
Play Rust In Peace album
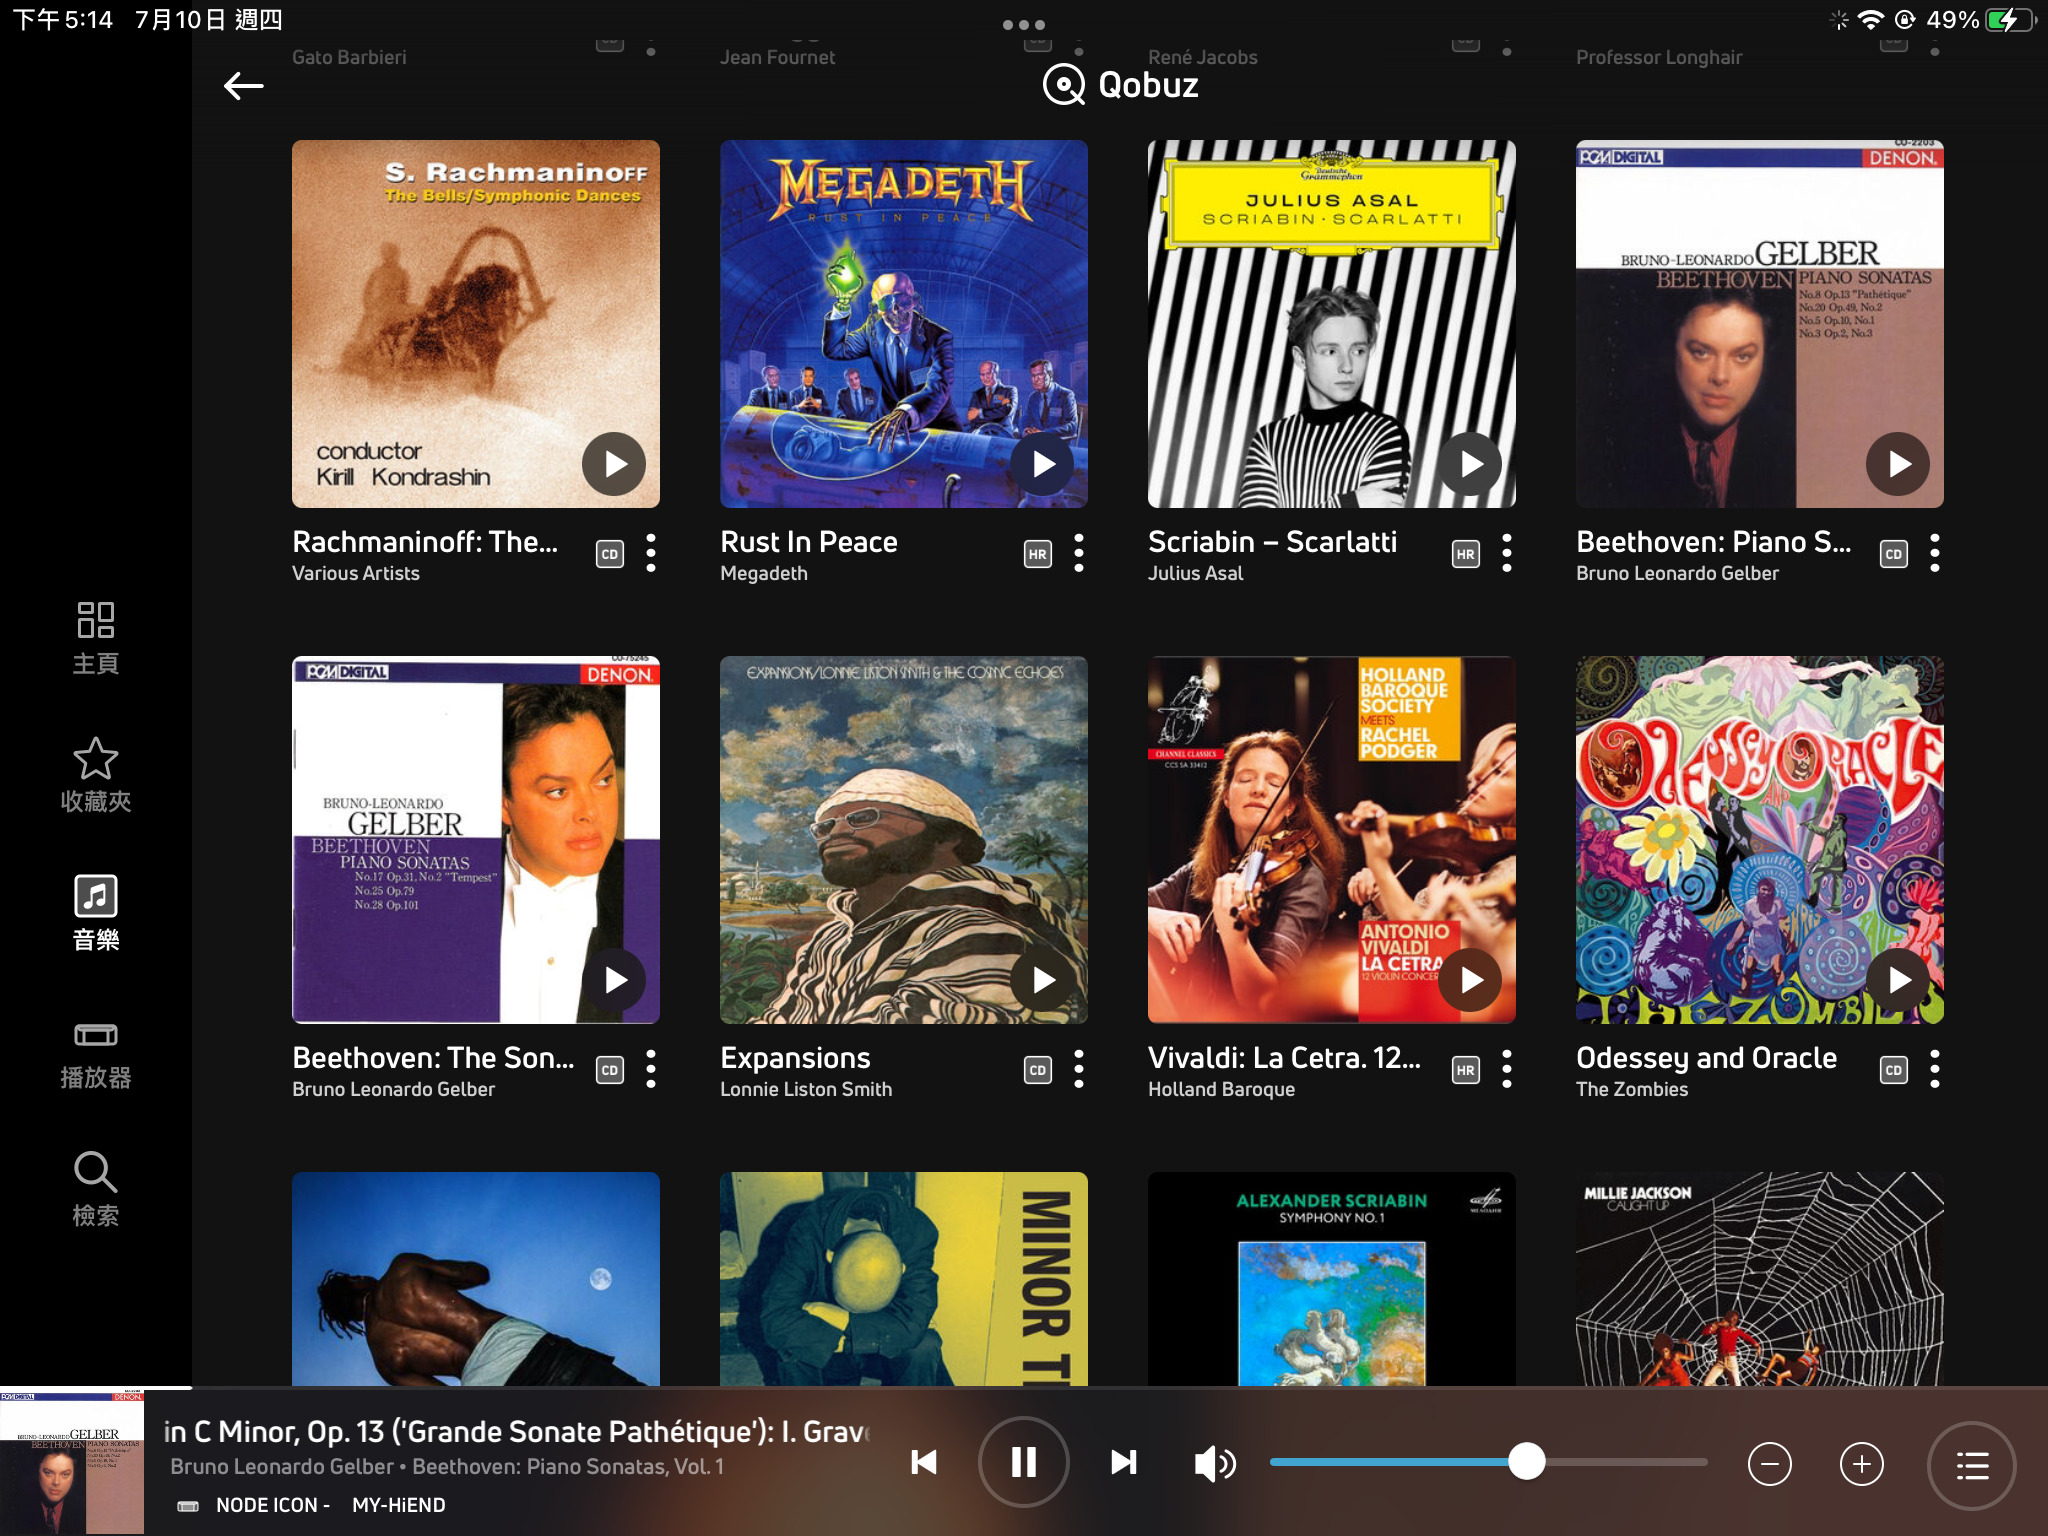coord(1042,464)
